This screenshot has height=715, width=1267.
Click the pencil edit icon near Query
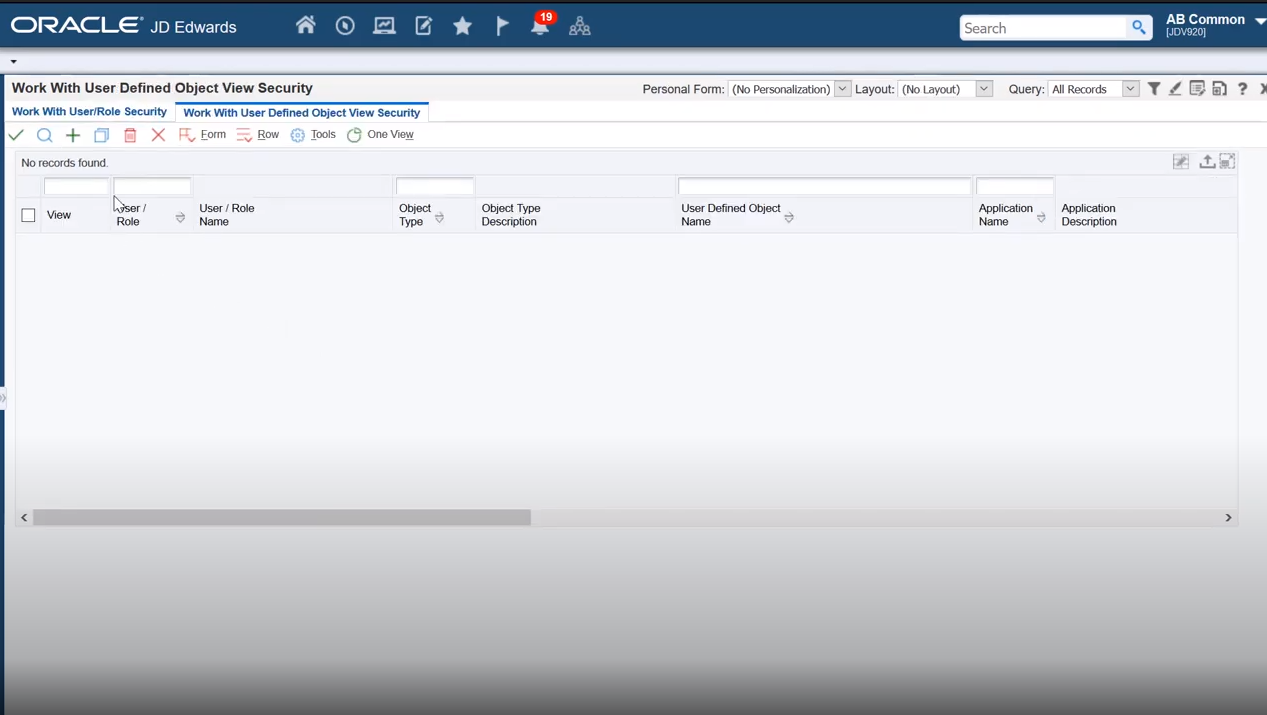(x=1175, y=89)
